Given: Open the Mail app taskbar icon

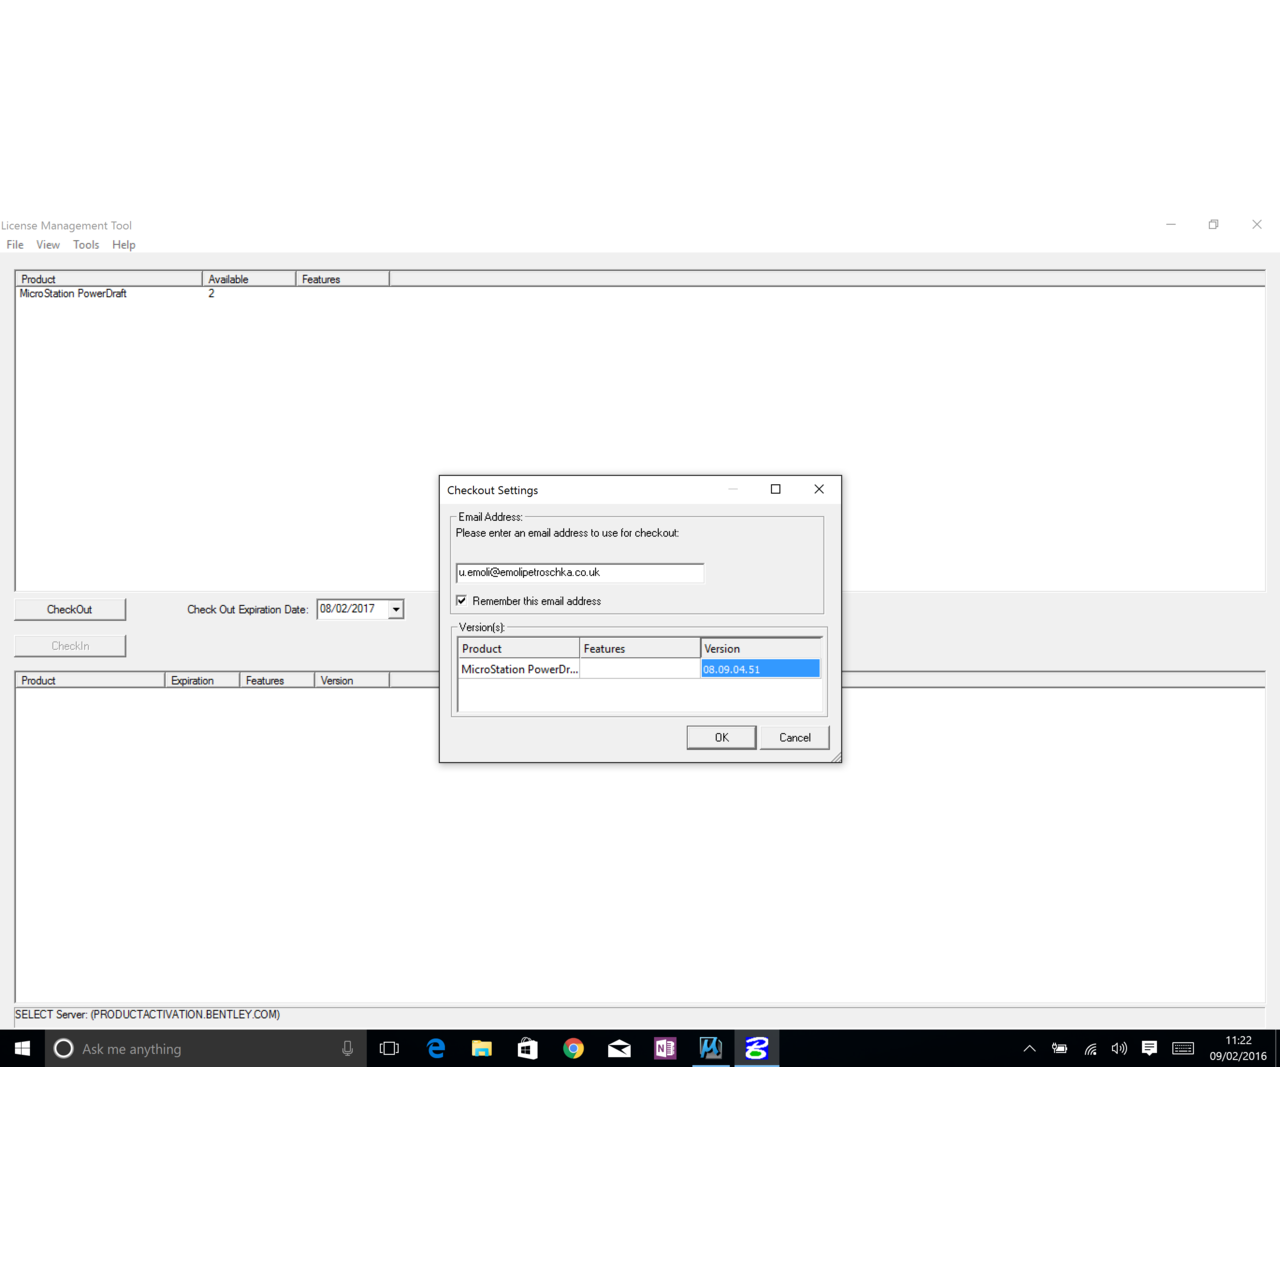Looking at the screenshot, I should click(x=619, y=1048).
